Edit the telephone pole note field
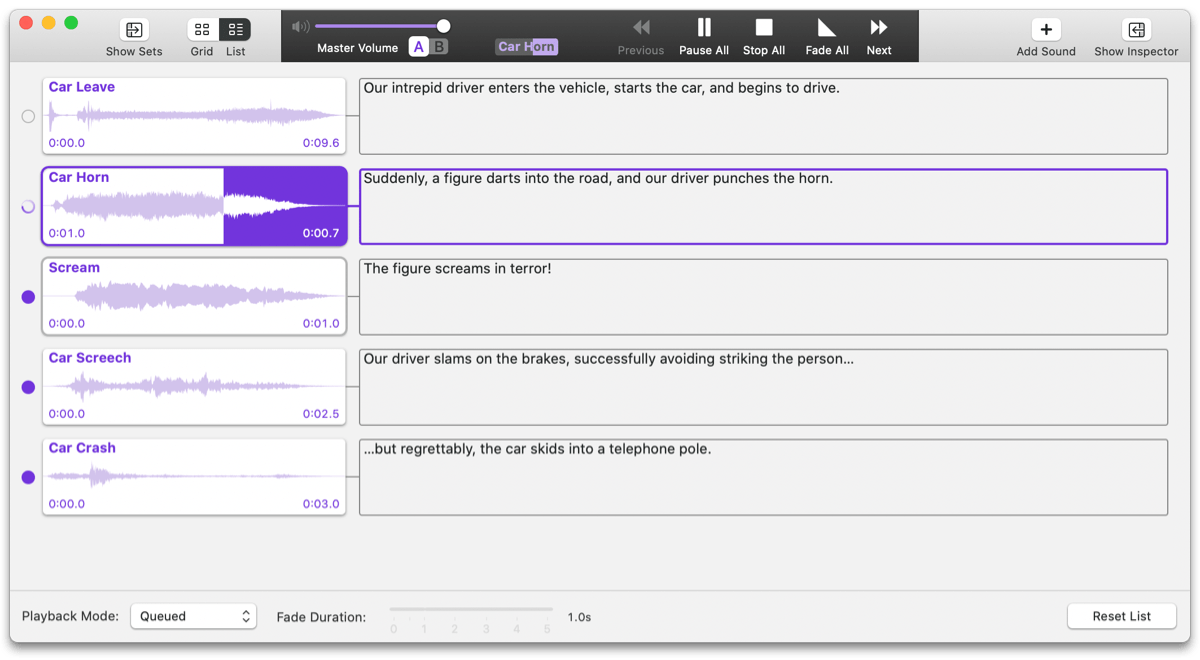1200x660 pixels. 763,477
